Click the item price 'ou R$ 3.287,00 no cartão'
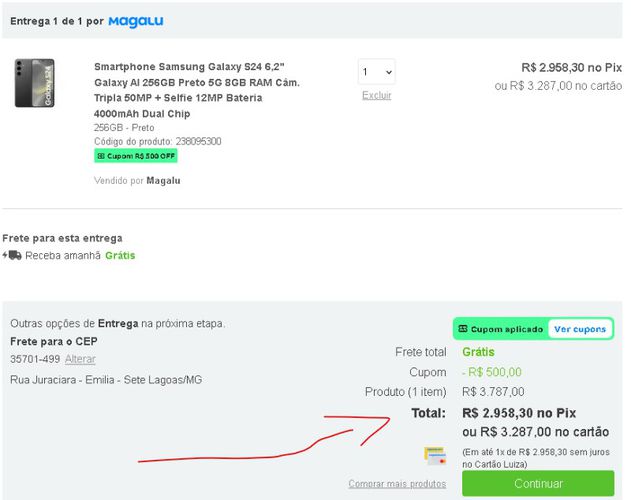 [558, 86]
